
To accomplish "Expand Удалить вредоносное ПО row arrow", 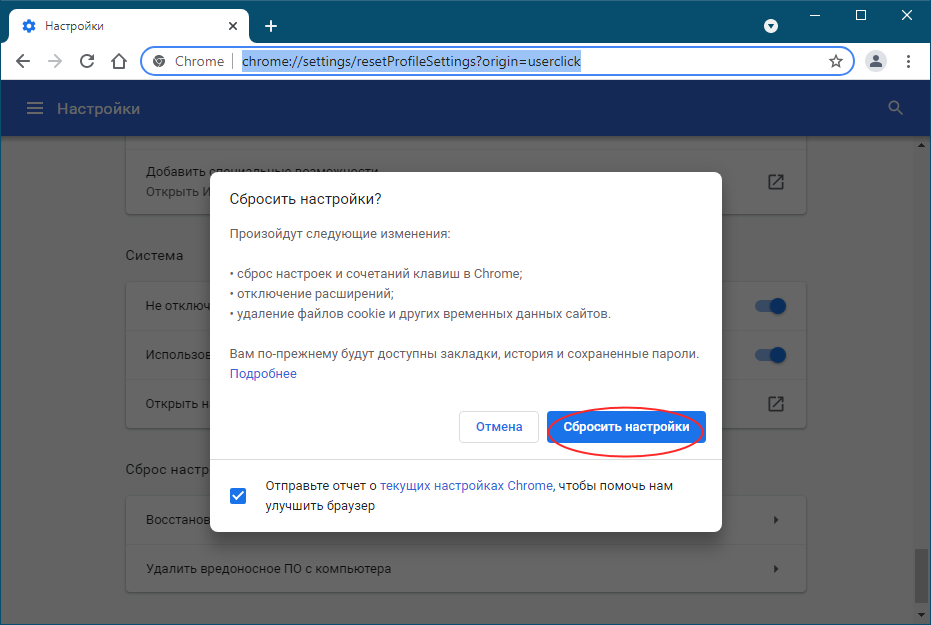I will click(x=776, y=569).
